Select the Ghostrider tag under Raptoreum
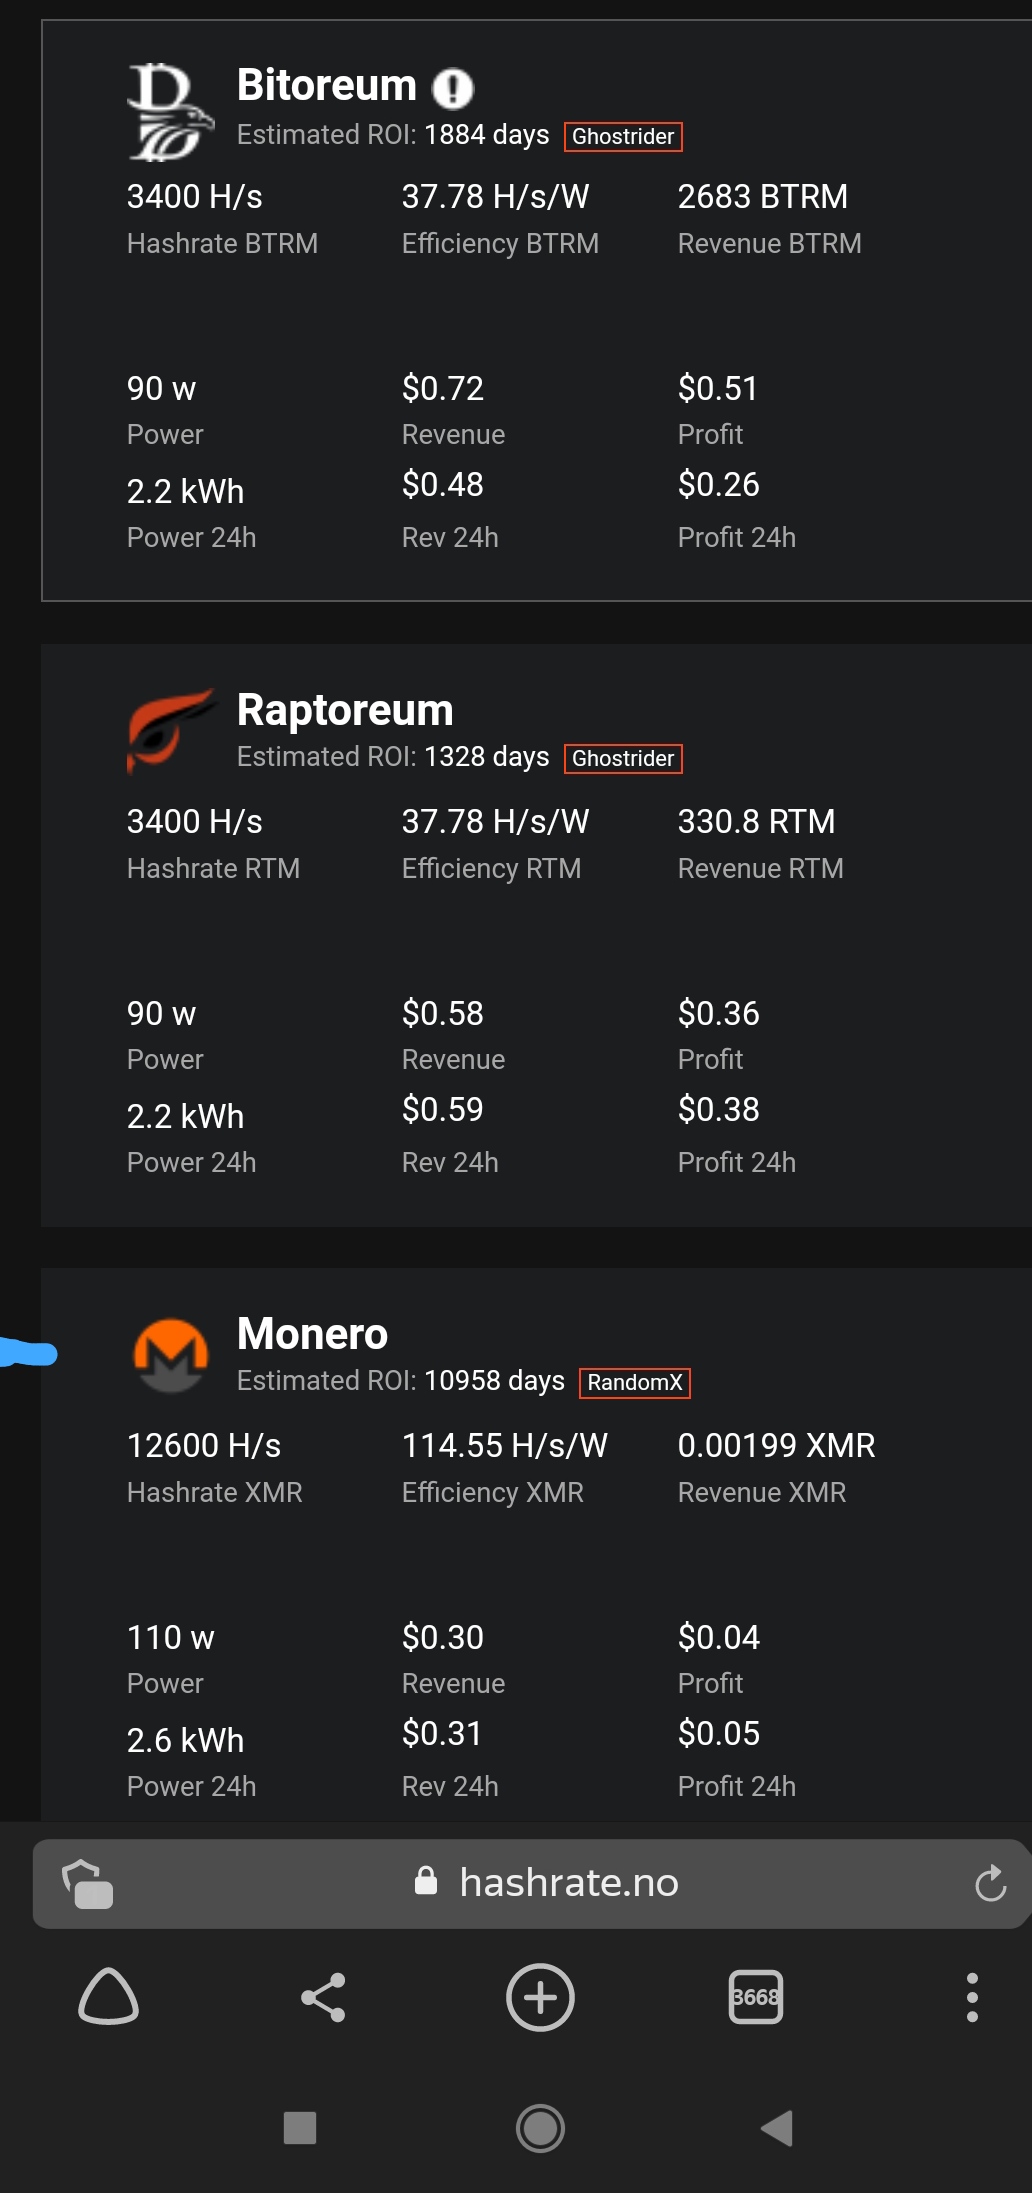 coord(623,759)
